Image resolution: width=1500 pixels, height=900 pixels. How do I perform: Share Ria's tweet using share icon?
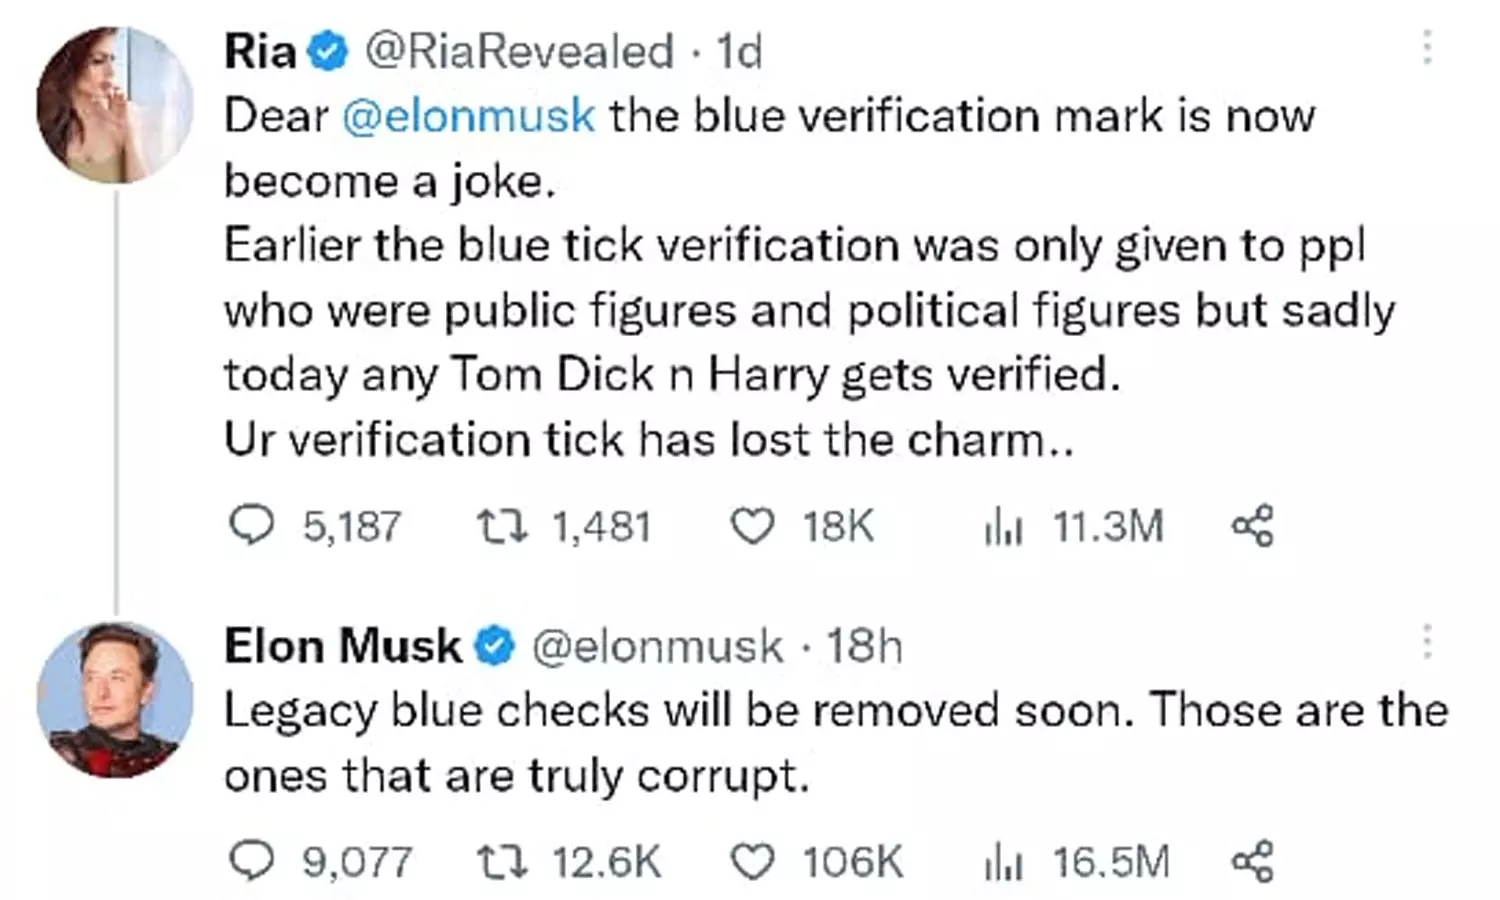pyautogui.click(x=1253, y=526)
